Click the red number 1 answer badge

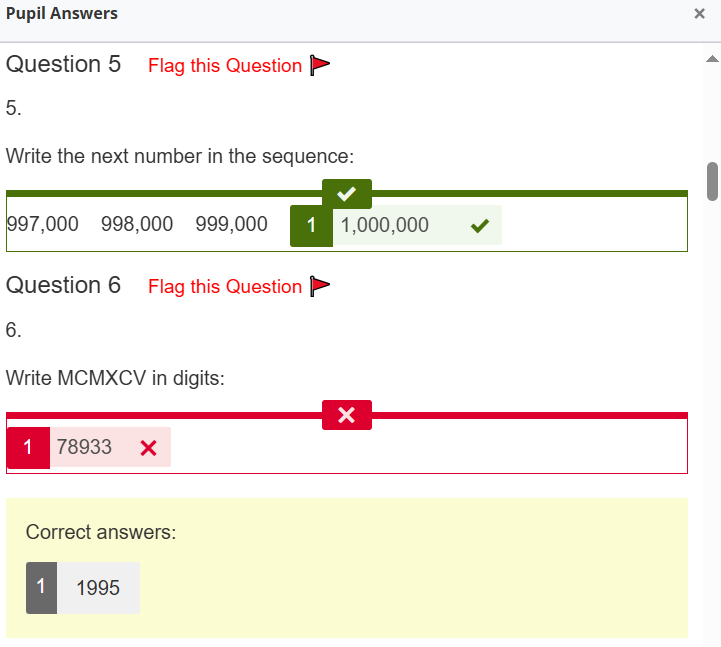point(28,447)
